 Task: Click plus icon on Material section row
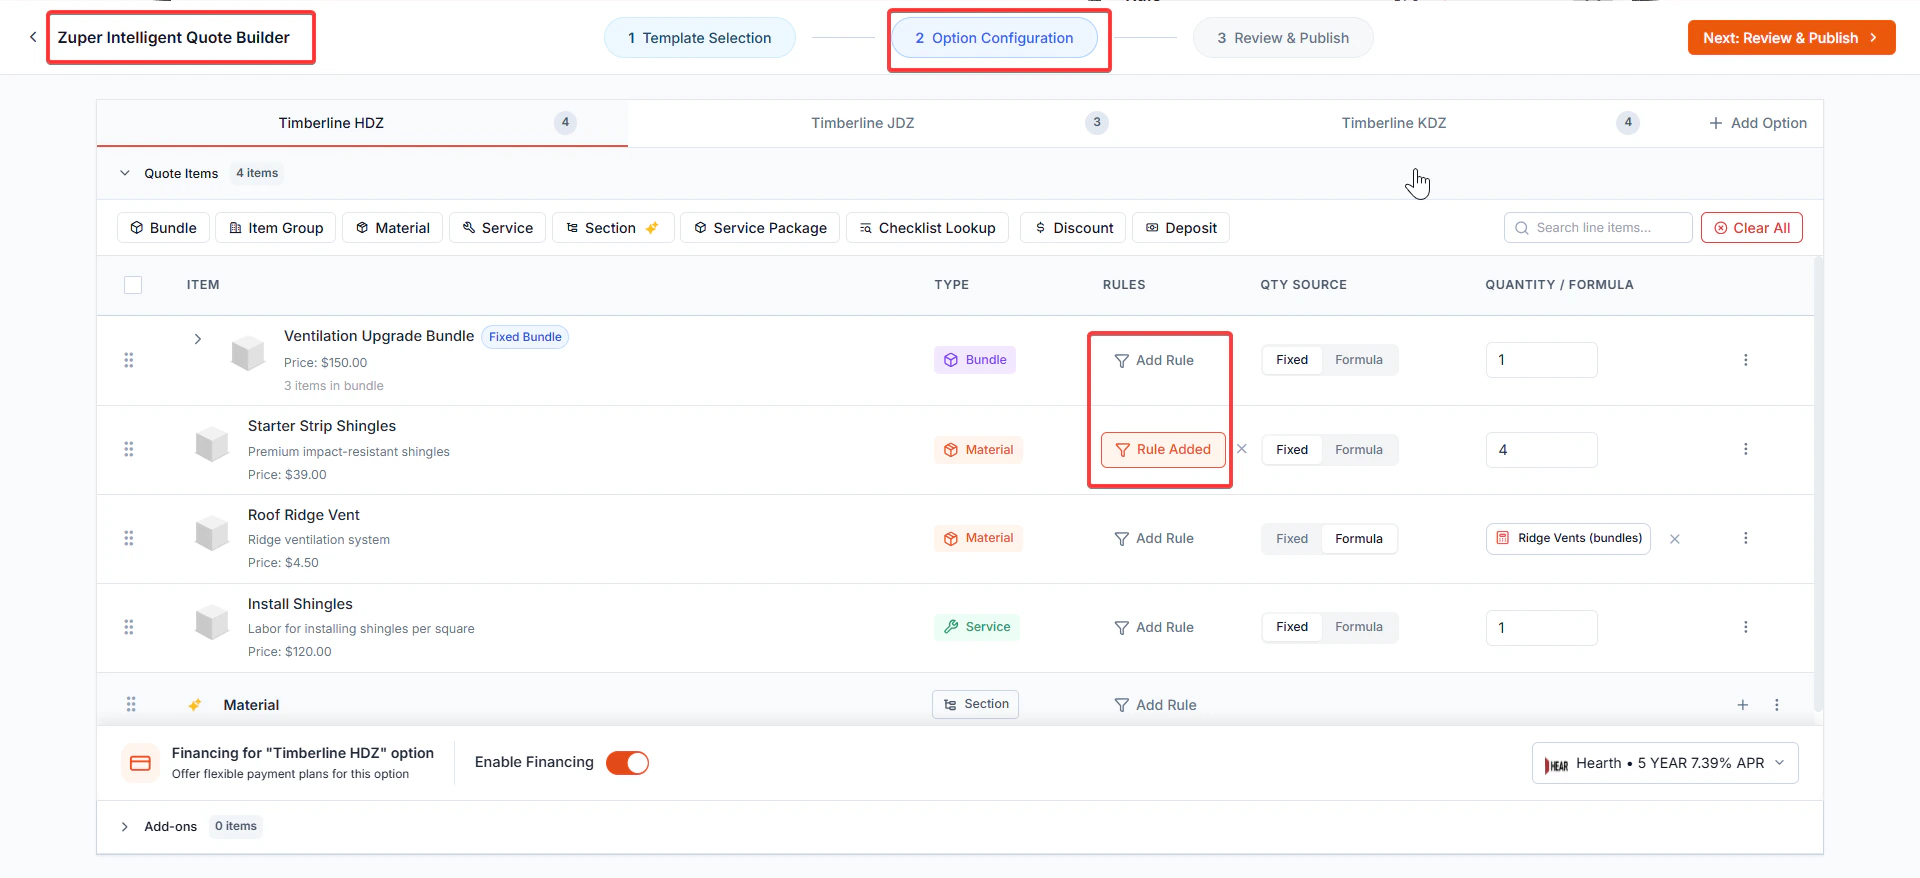(1743, 705)
